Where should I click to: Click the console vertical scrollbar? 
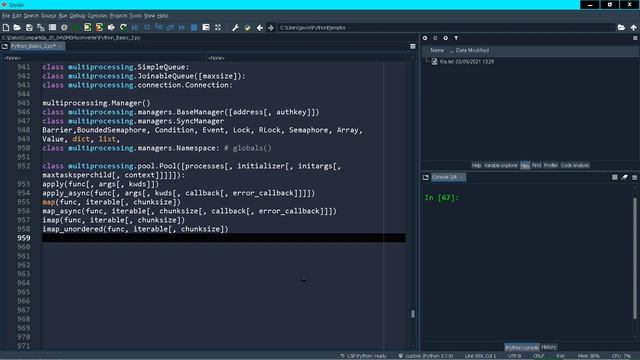(x=635, y=258)
